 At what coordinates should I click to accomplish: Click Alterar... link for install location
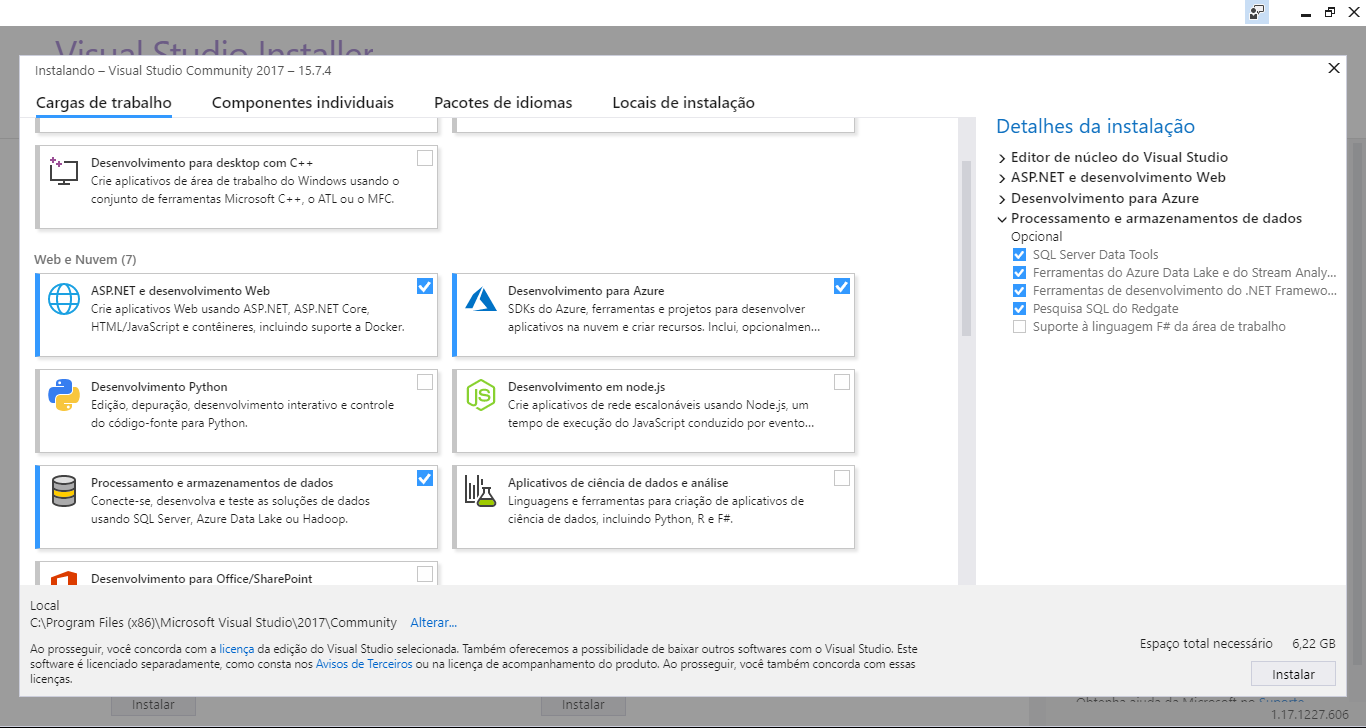[x=434, y=623]
